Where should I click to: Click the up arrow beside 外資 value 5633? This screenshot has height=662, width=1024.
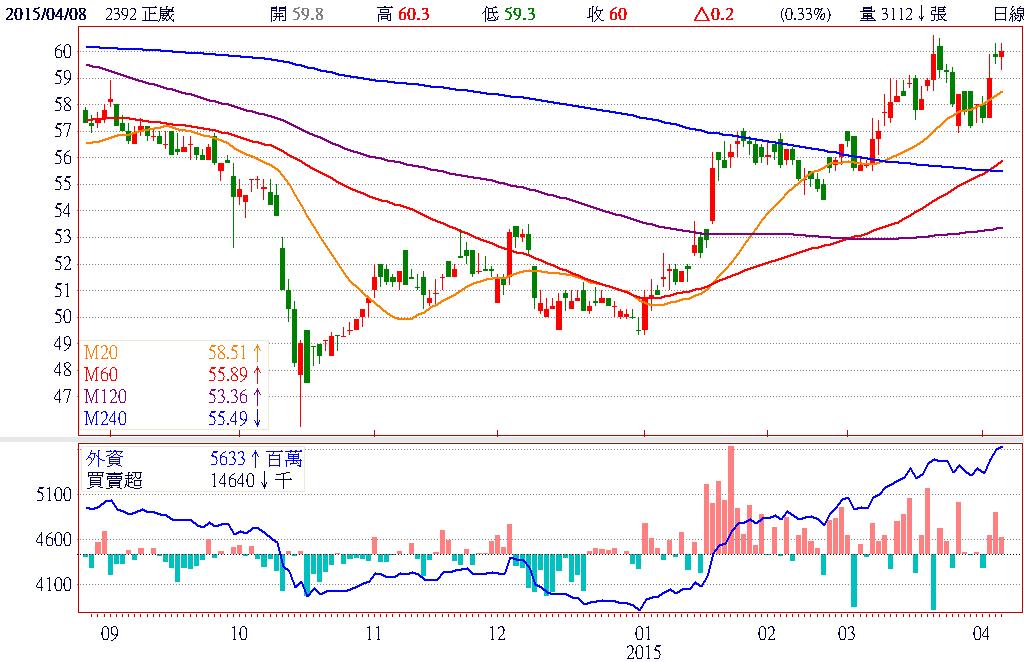[250, 459]
